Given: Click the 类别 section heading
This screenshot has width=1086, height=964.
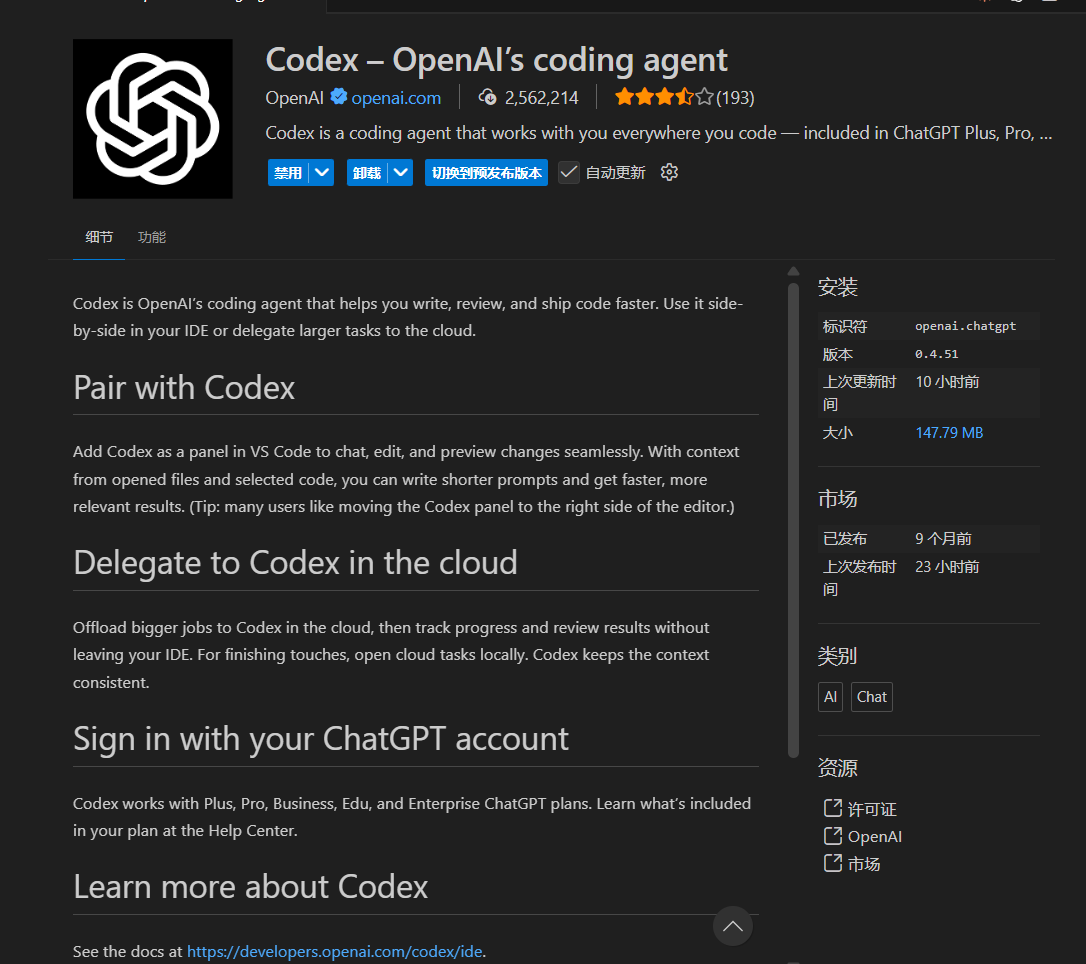Looking at the screenshot, I should (837, 656).
